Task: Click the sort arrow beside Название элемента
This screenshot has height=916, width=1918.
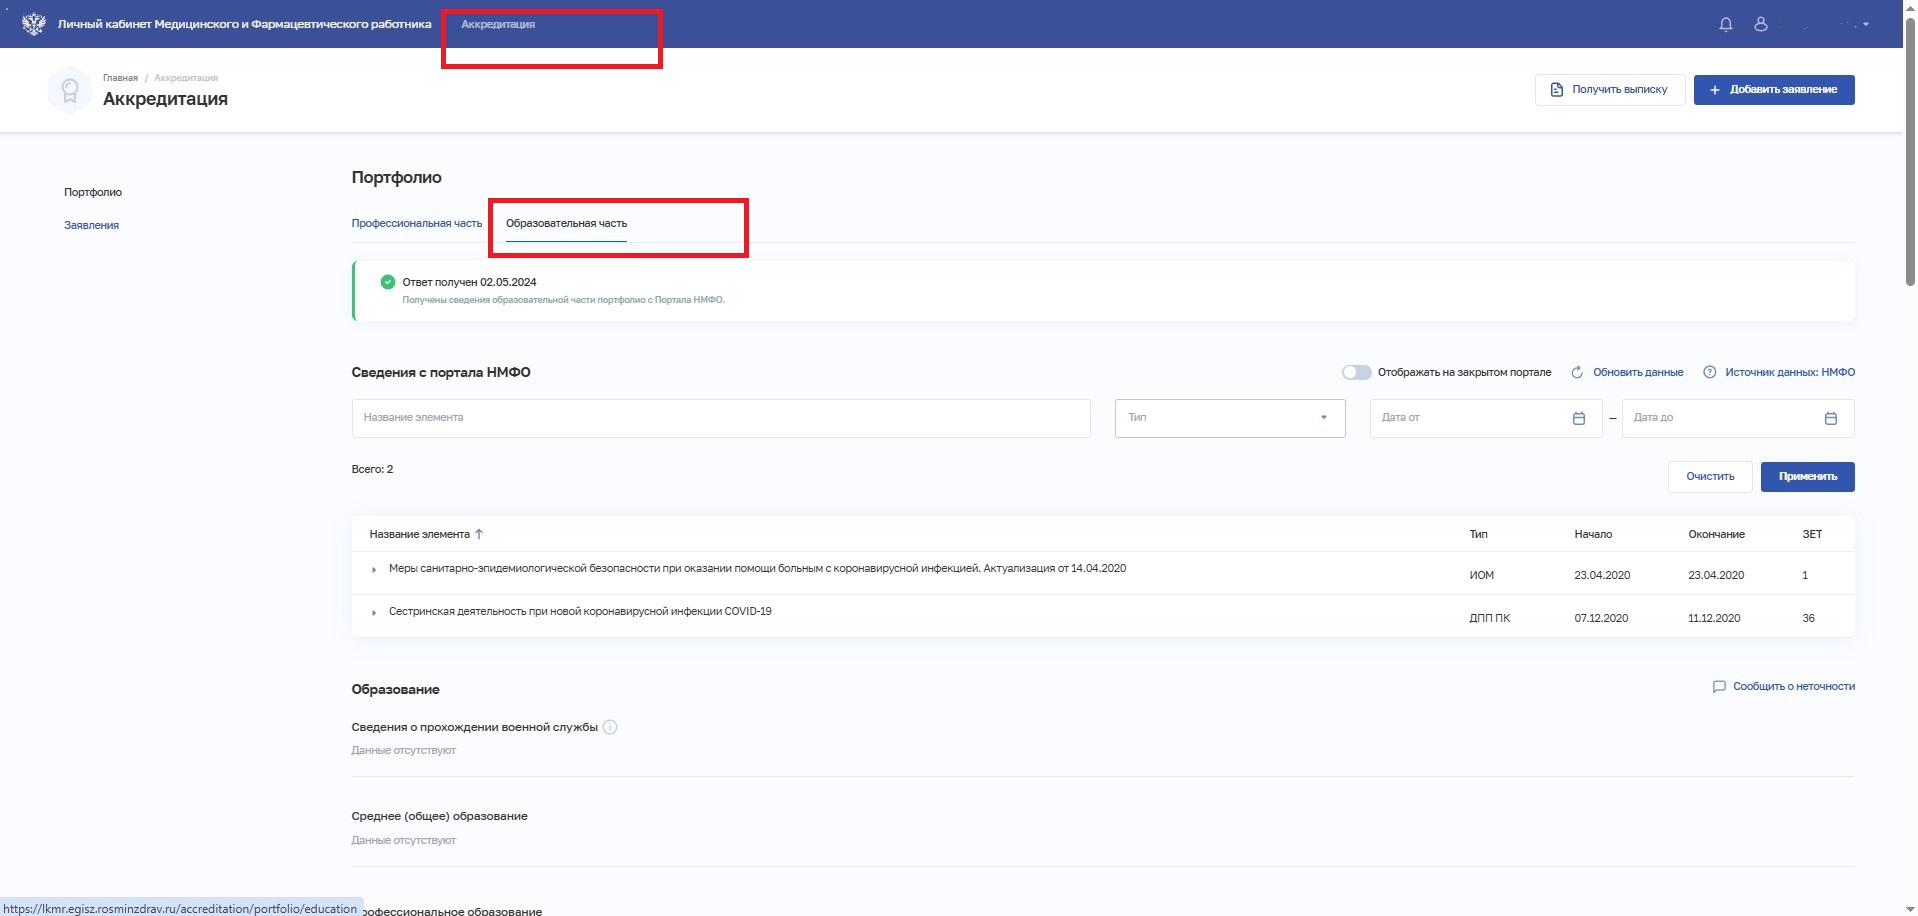Action: 479,534
